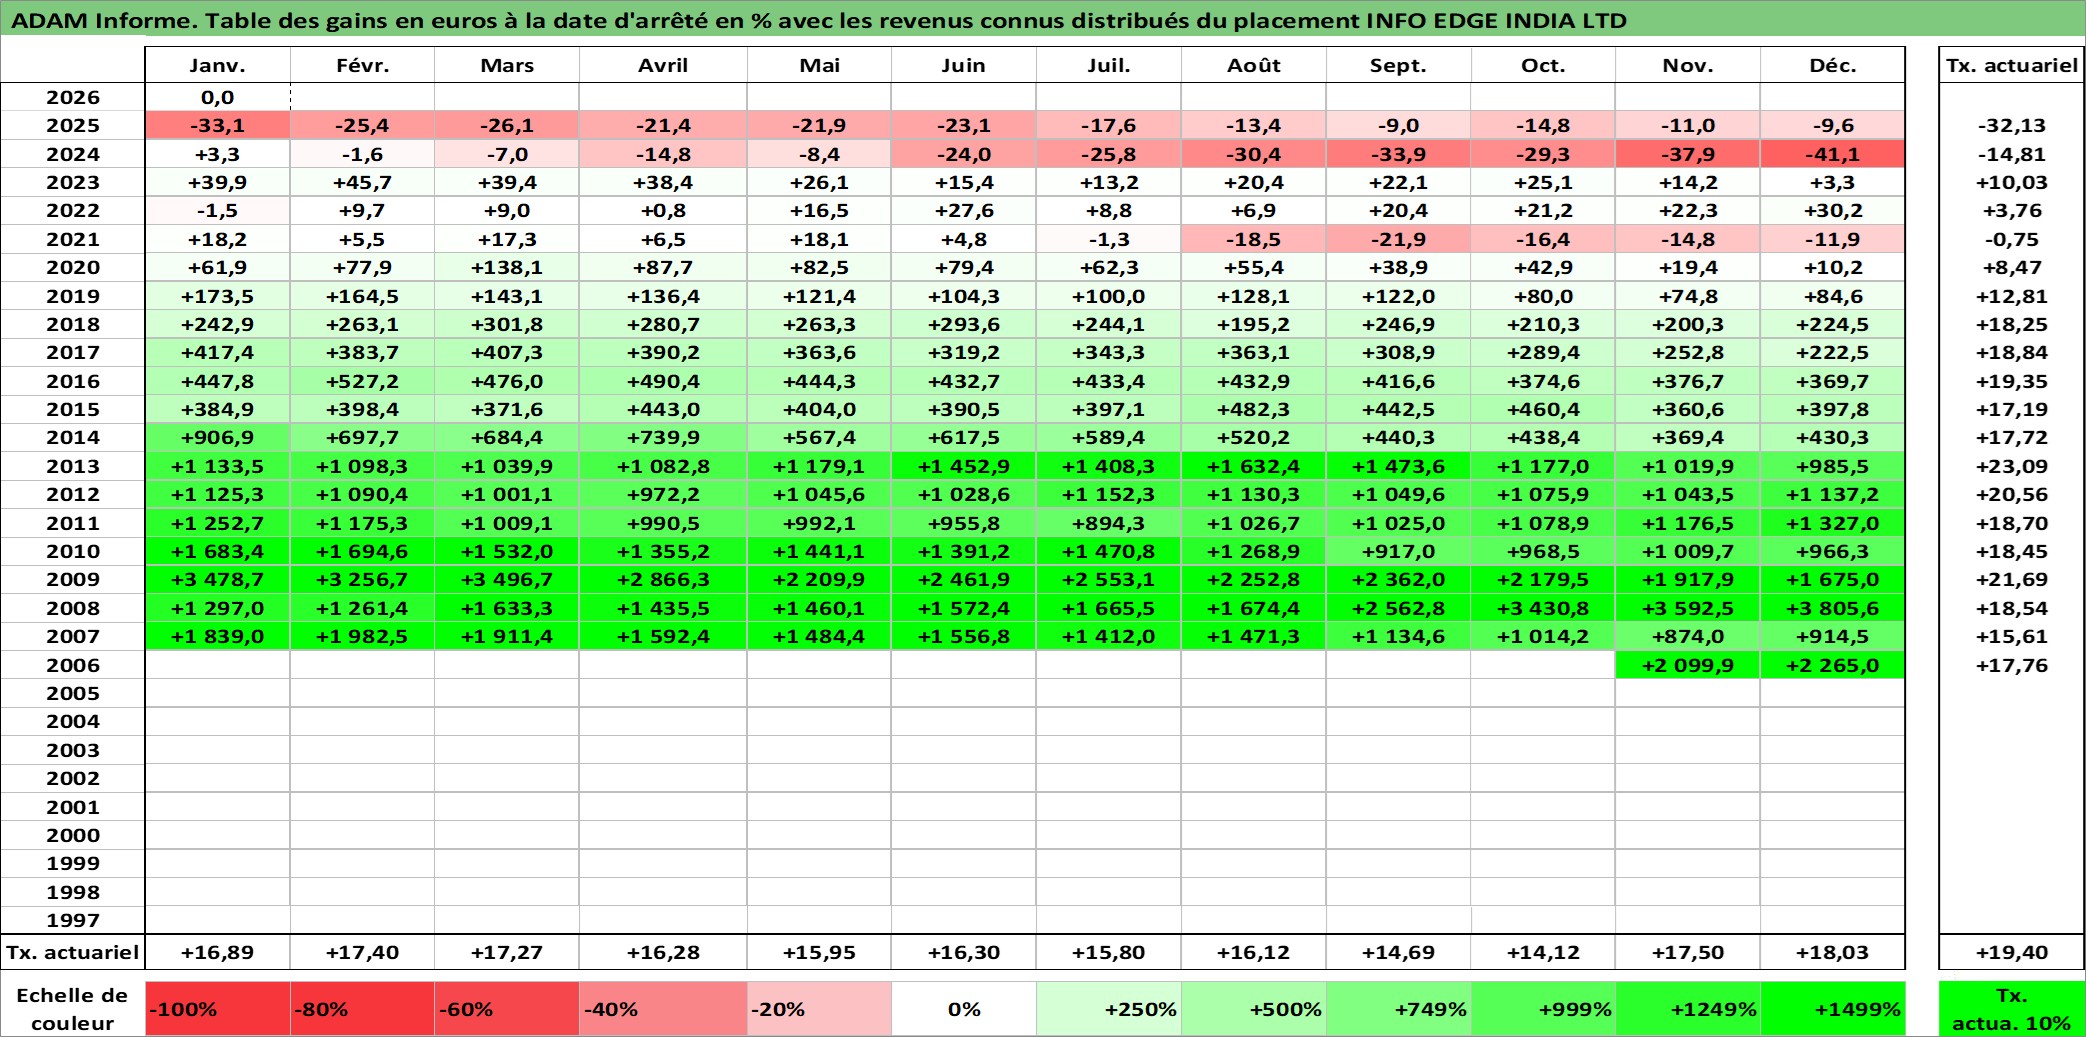The height and width of the screenshot is (1037, 2086).
Task: Click the Mars column header
Action: tap(507, 65)
